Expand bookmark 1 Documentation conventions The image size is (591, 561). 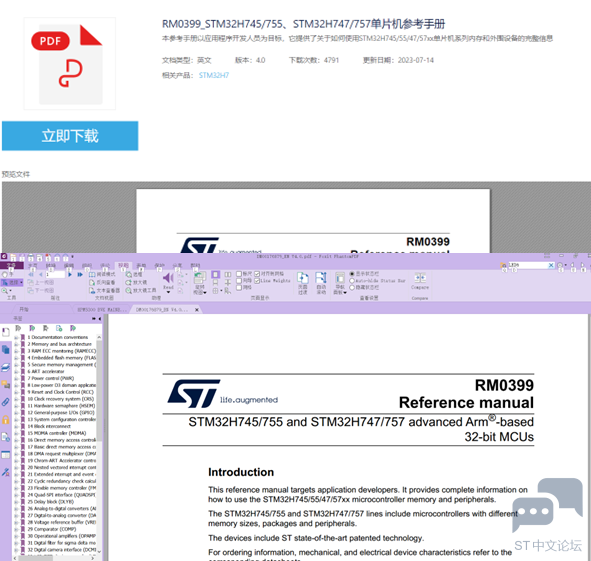pyautogui.click(x=17, y=337)
